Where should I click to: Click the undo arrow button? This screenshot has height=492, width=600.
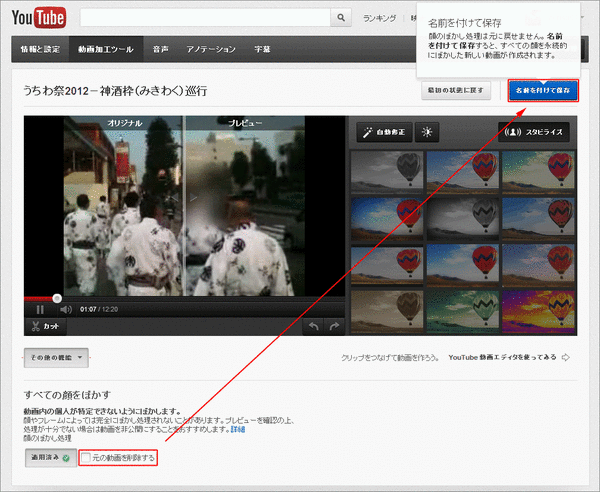pyautogui.click(x=313, y=326)
